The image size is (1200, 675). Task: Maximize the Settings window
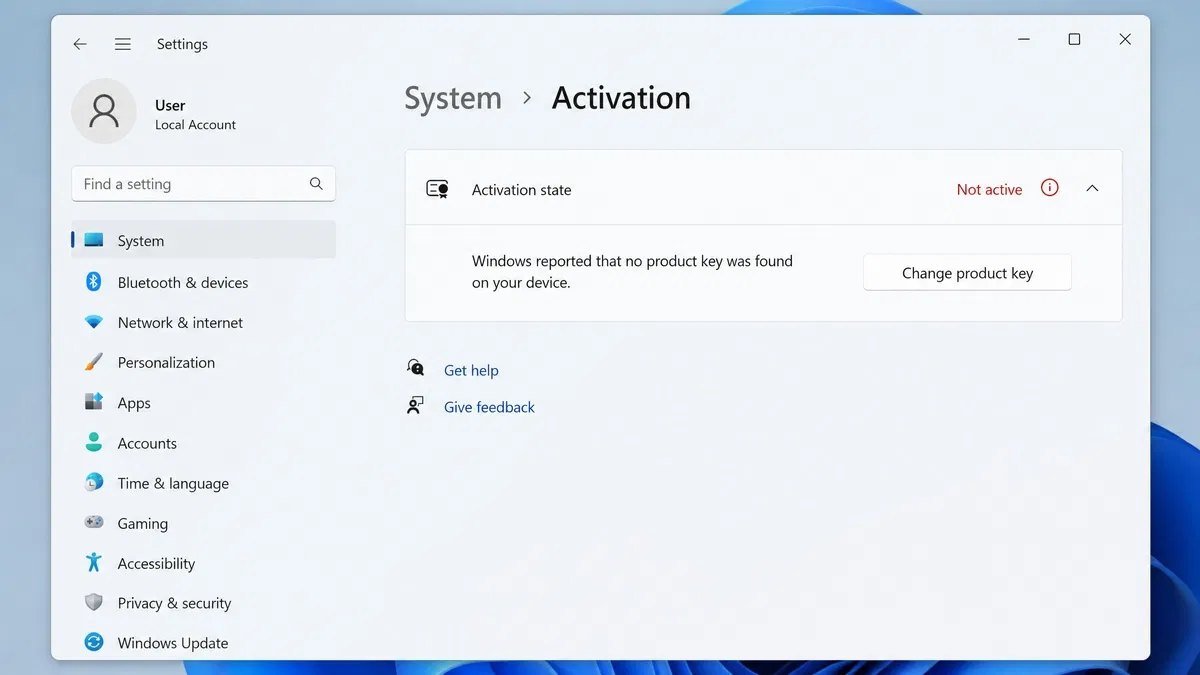click(x=1074, y=39)
